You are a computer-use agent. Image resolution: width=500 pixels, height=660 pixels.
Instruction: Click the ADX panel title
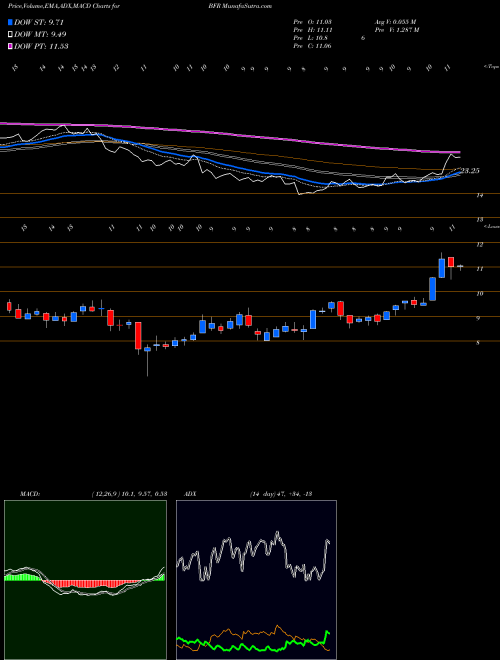point(190,494)
